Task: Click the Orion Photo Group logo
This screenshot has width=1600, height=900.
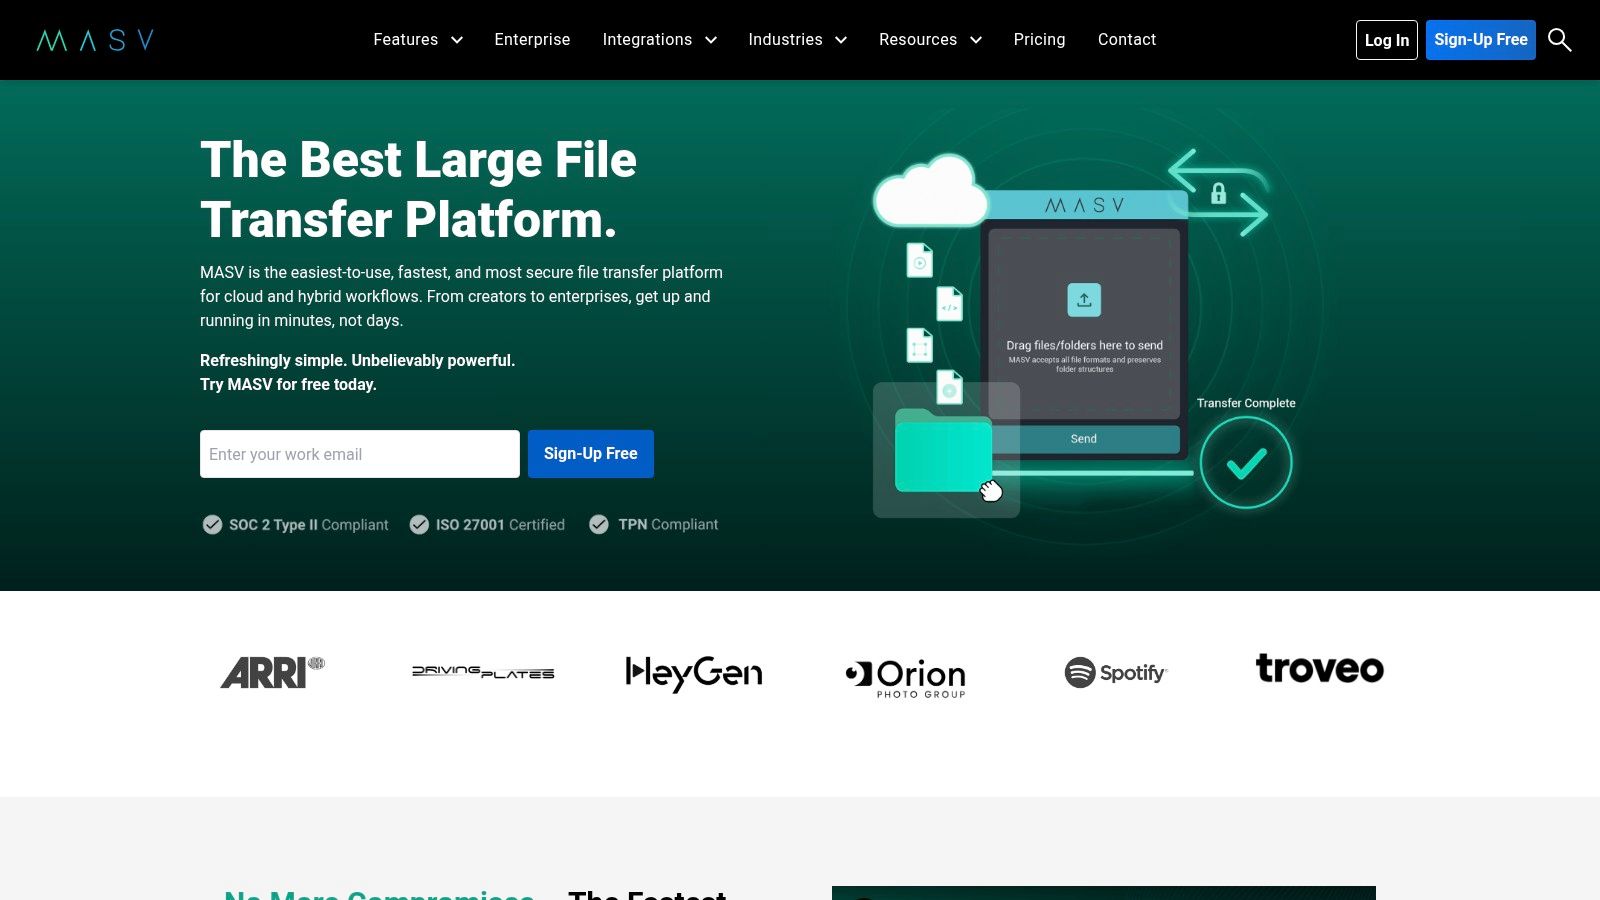Action: click(x=906, y=678)
